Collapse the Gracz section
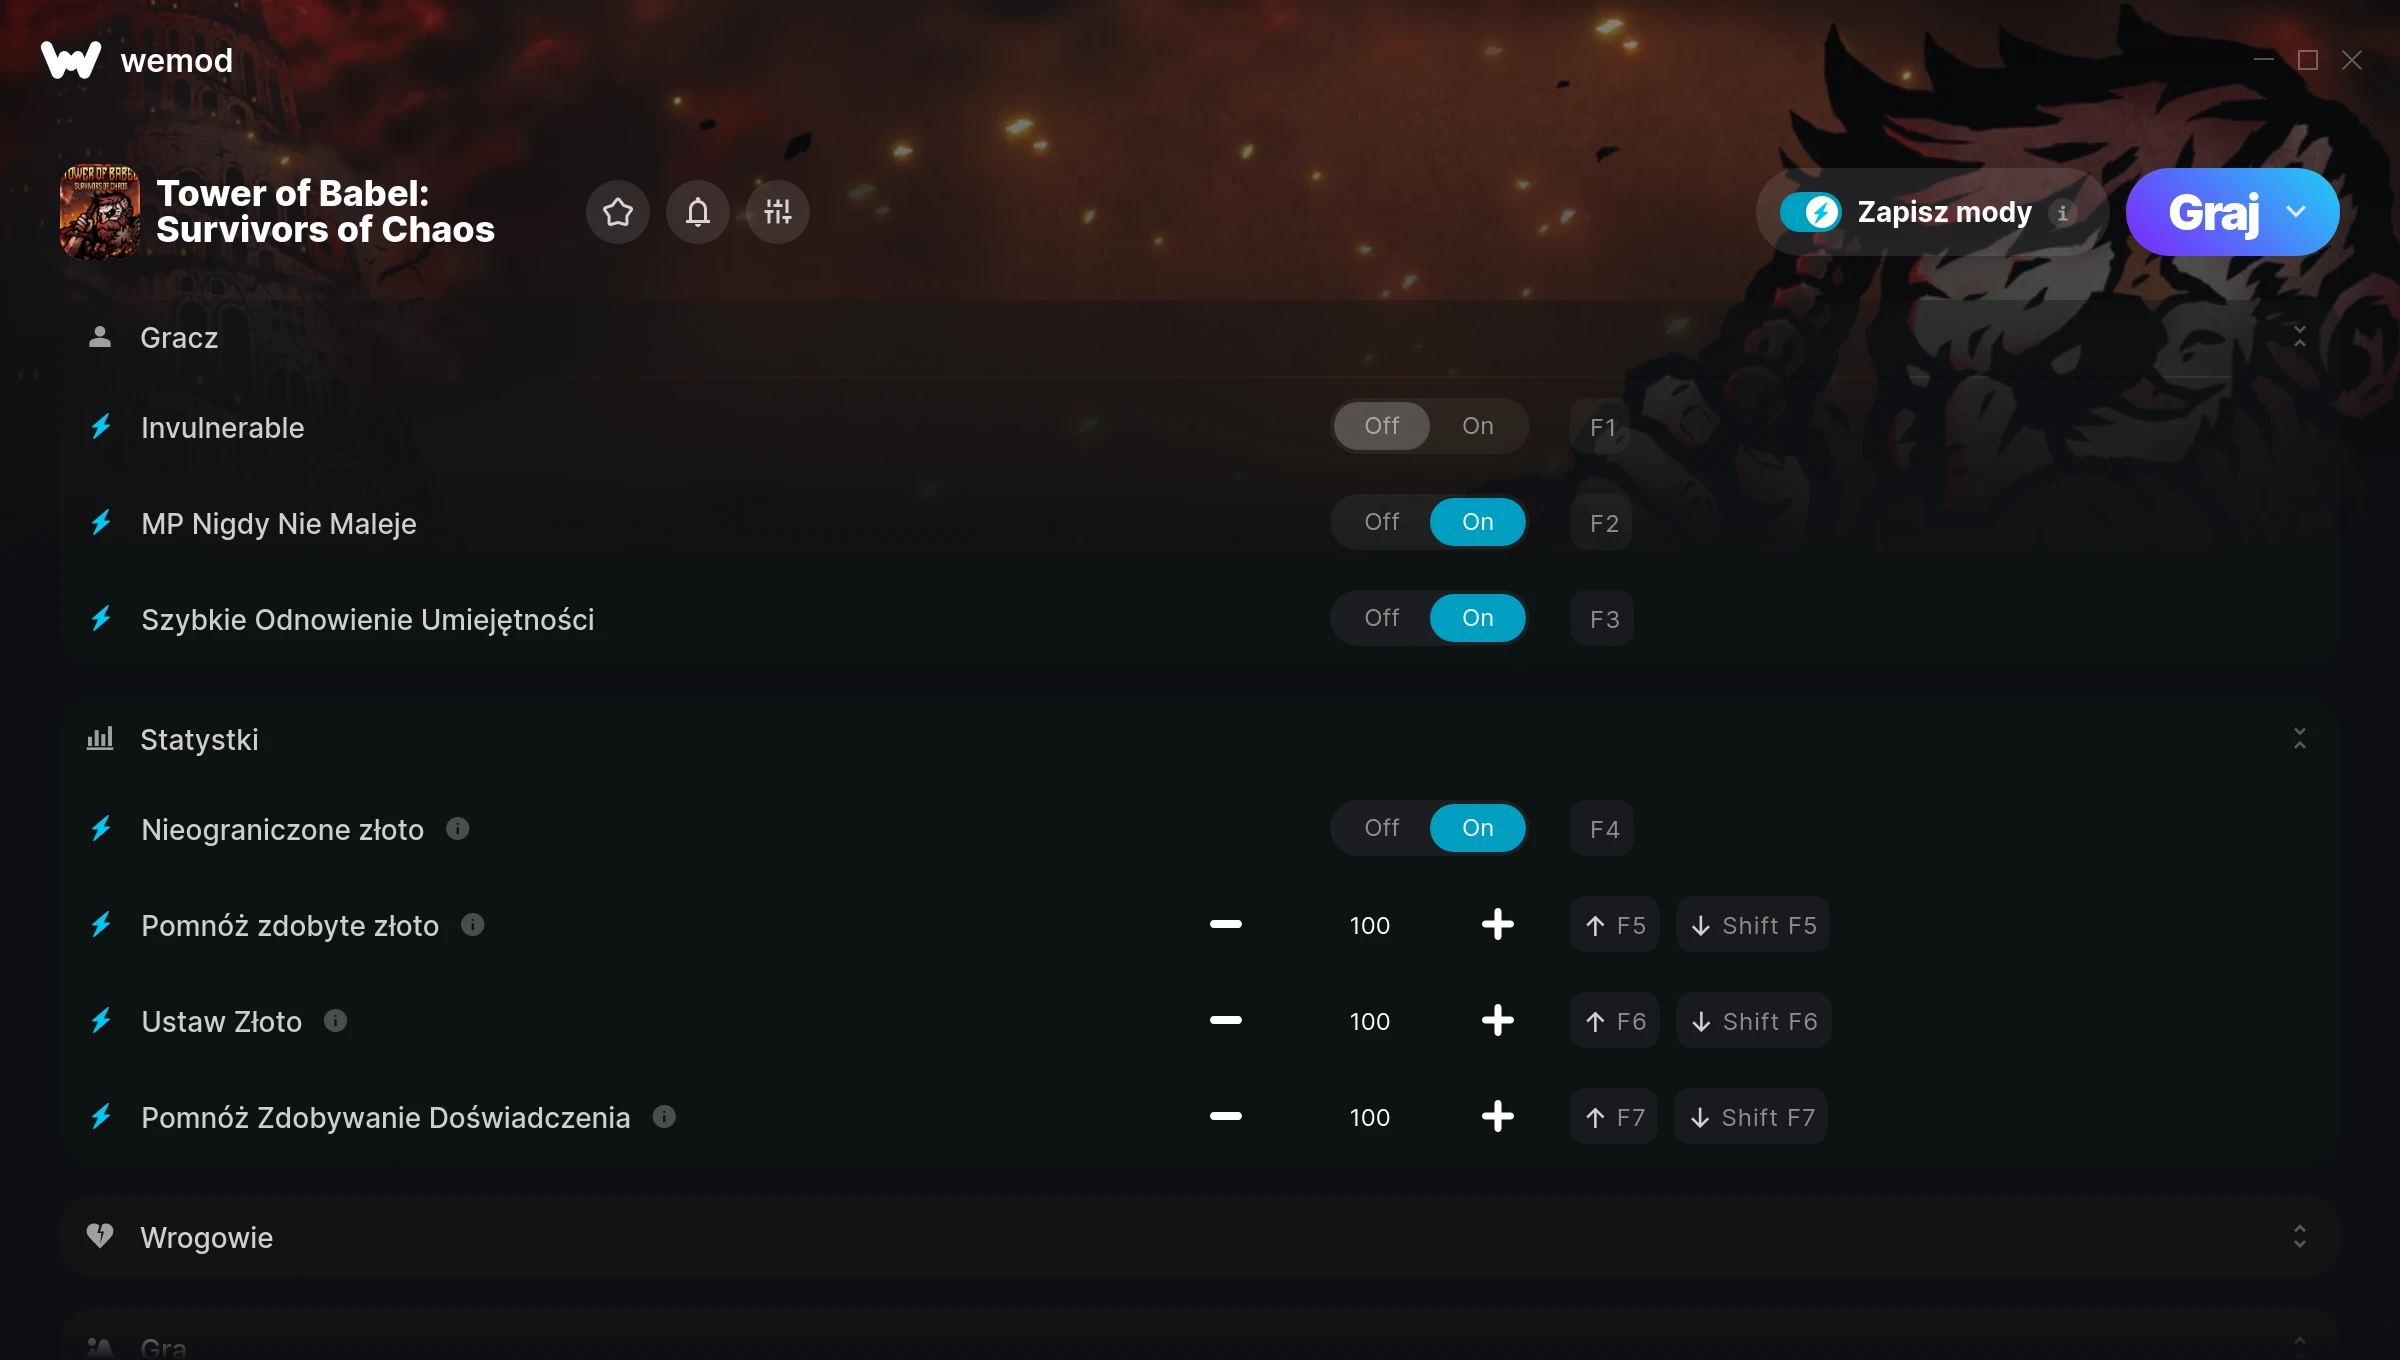Viewport: 2400px width, 1360px height. click(x=2299, y=337)
